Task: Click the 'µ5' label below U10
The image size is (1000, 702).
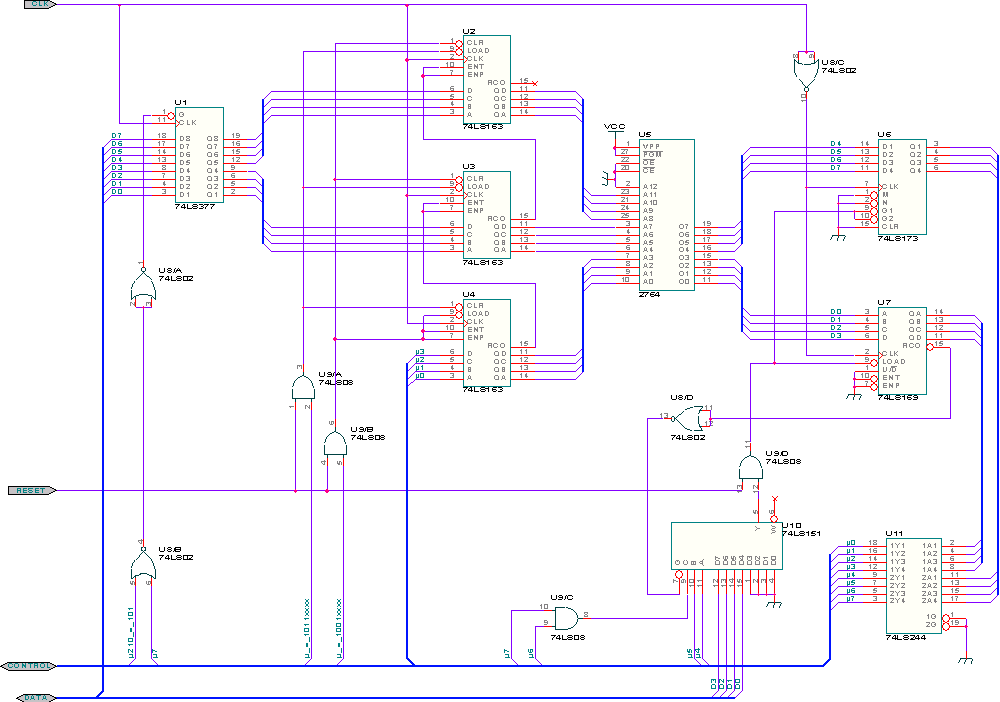Action: tap(689, 652)
